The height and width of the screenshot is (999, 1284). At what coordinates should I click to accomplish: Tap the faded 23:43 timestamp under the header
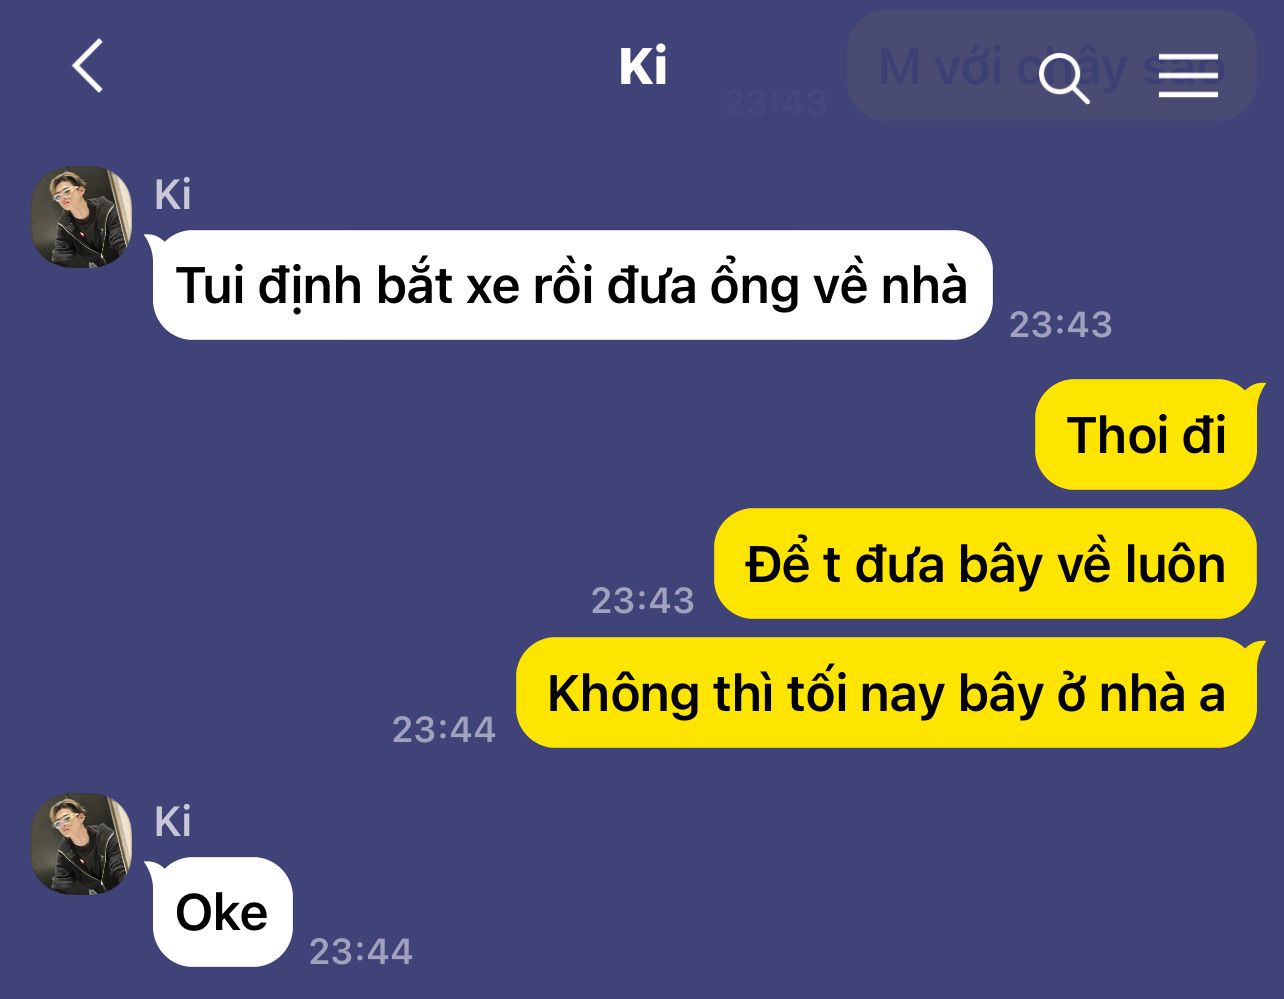pos(776,102)
